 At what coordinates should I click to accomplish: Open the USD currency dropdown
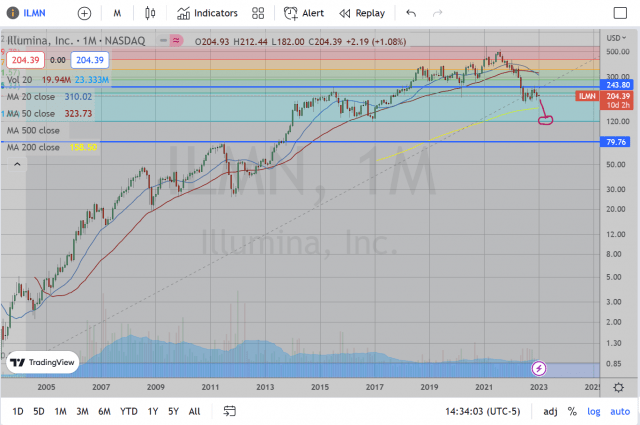pos(618,39)
